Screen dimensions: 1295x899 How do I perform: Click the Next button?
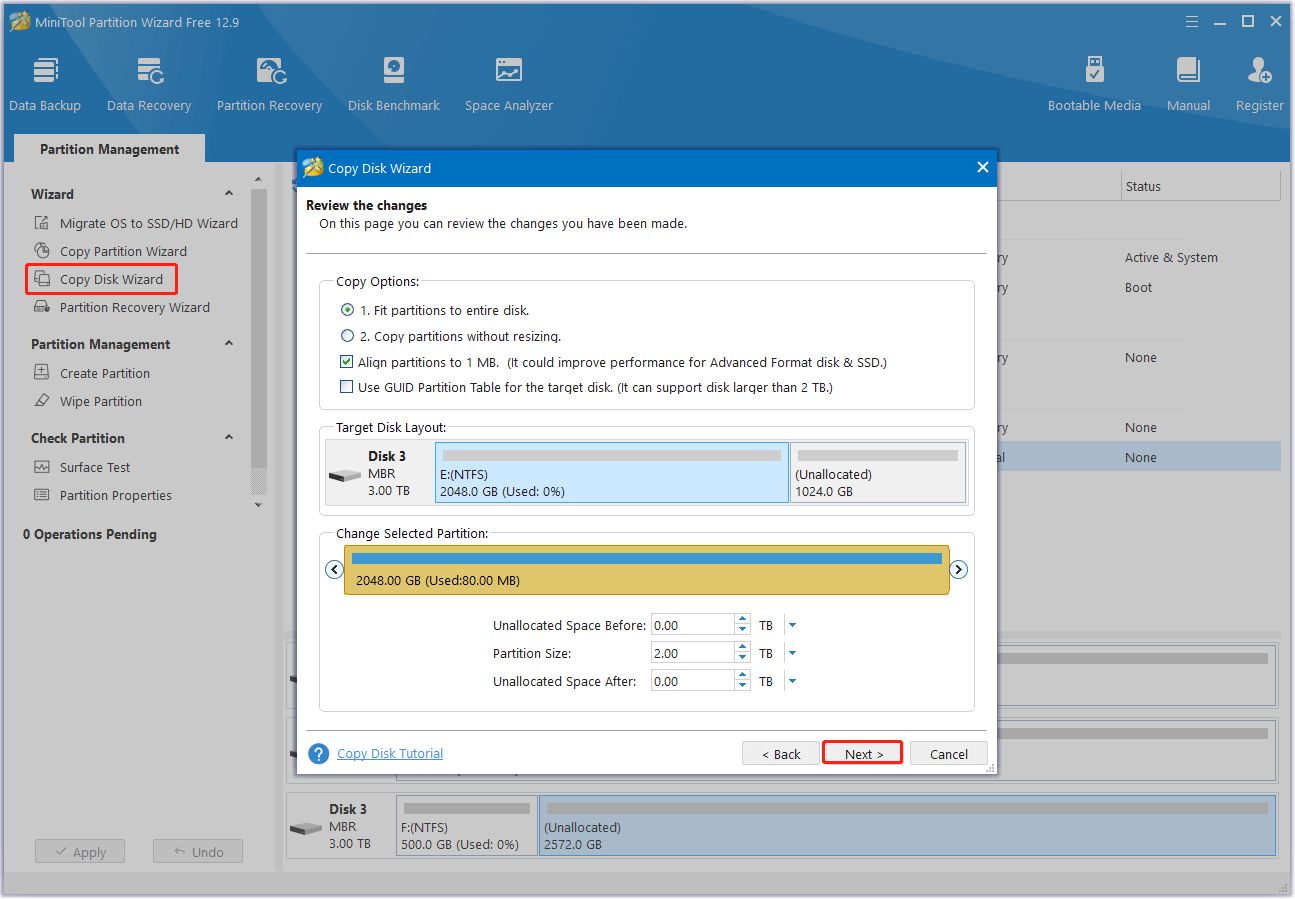click(863, 753)
